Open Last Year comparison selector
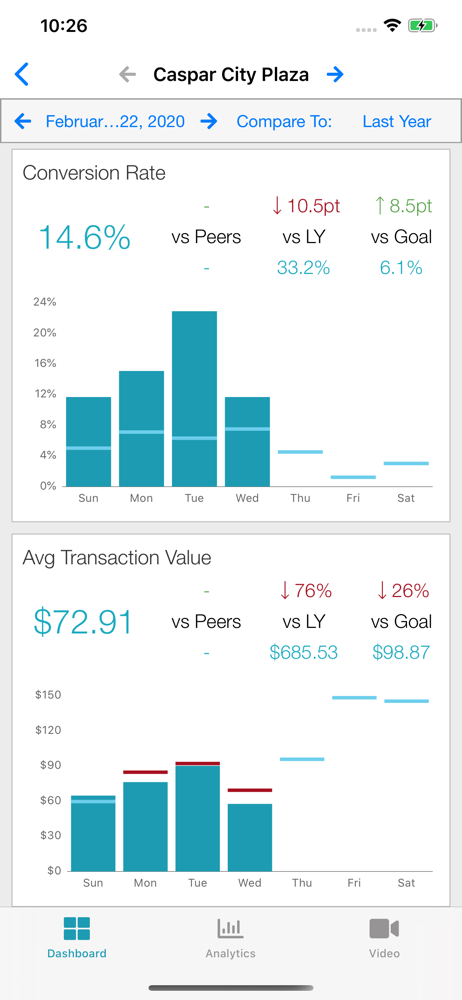The height and width of the screenshot is (1000, 462). 397,121
